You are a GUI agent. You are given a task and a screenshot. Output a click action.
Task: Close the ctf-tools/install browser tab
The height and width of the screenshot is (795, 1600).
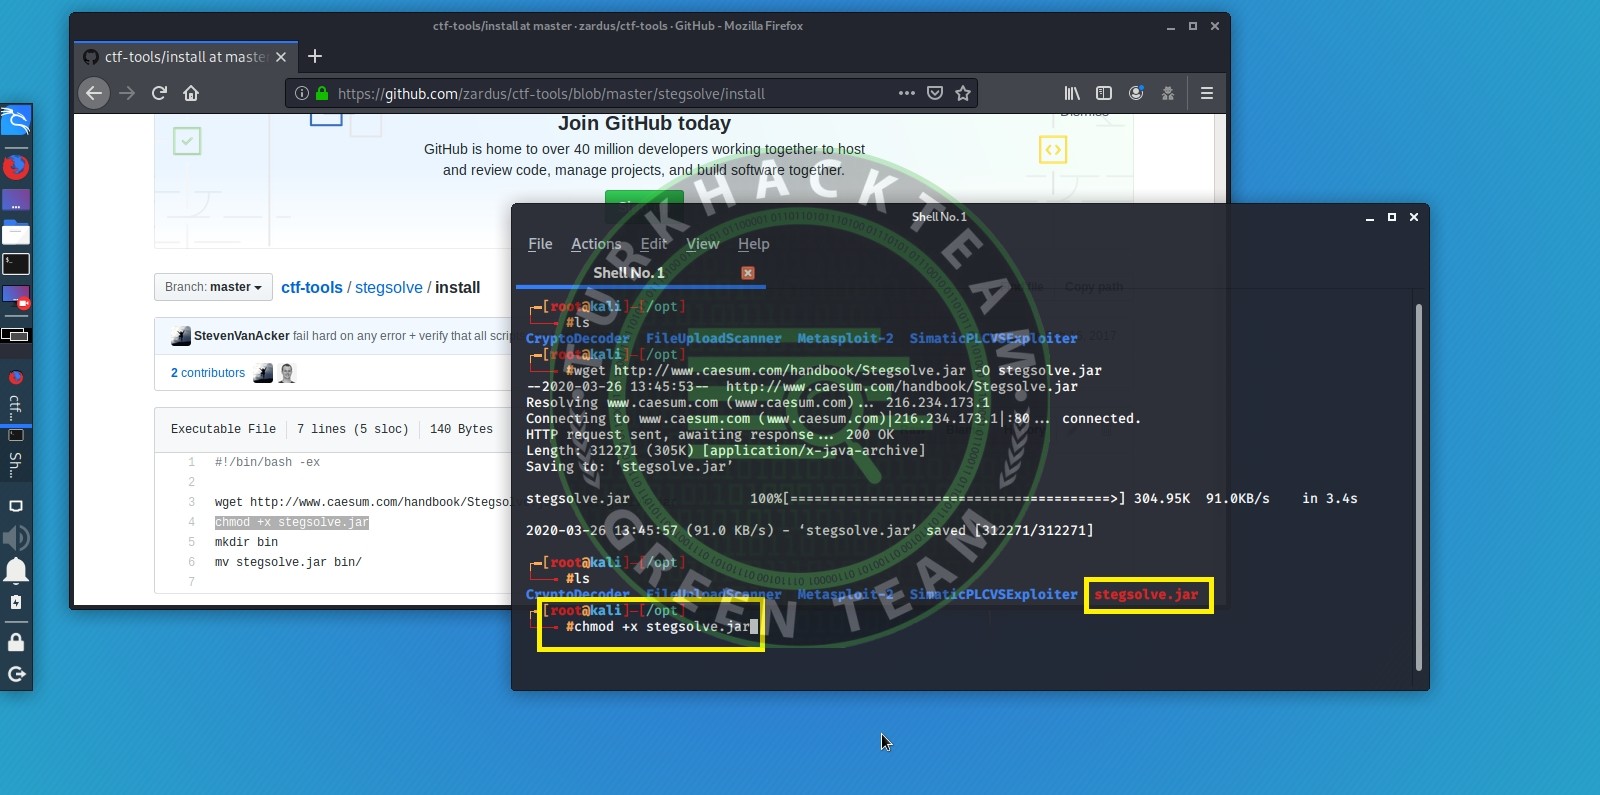click(x=281, y=57)
